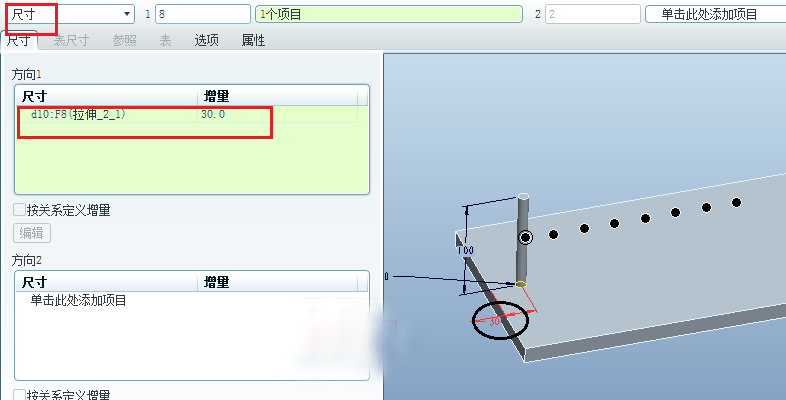Open the 尺寸 pattern type dropdown
Image resolution: width=786 pixels, height=400 pixels.
[70, 14]
